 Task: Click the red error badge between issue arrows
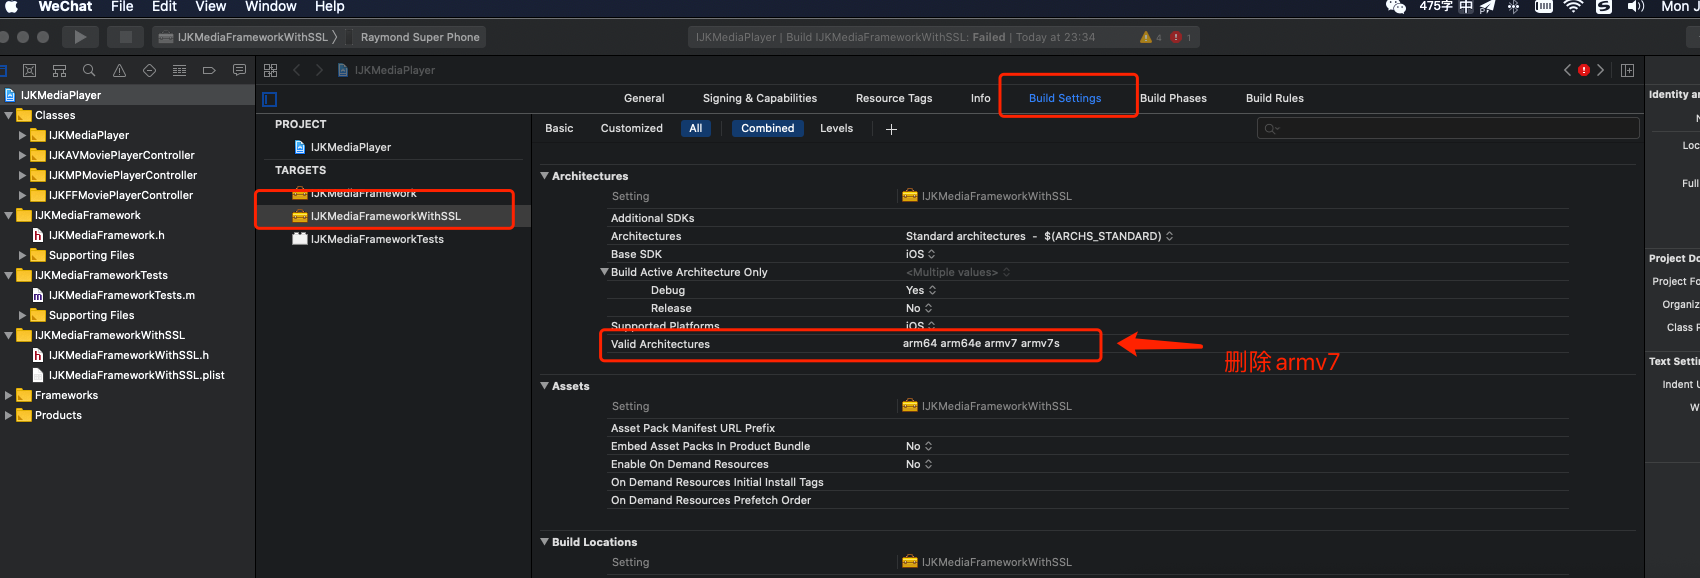click(1584, 70)
